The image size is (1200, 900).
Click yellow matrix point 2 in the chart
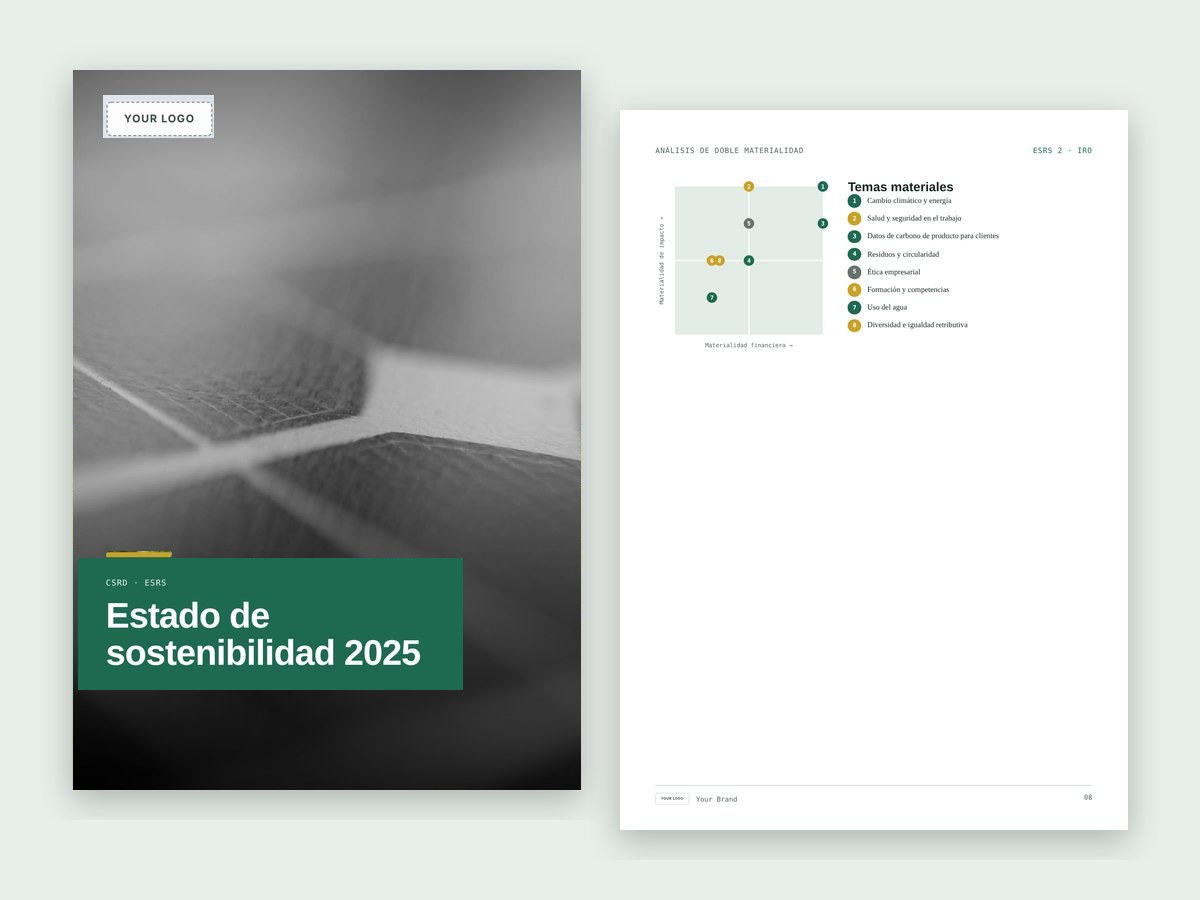[749, 187]
